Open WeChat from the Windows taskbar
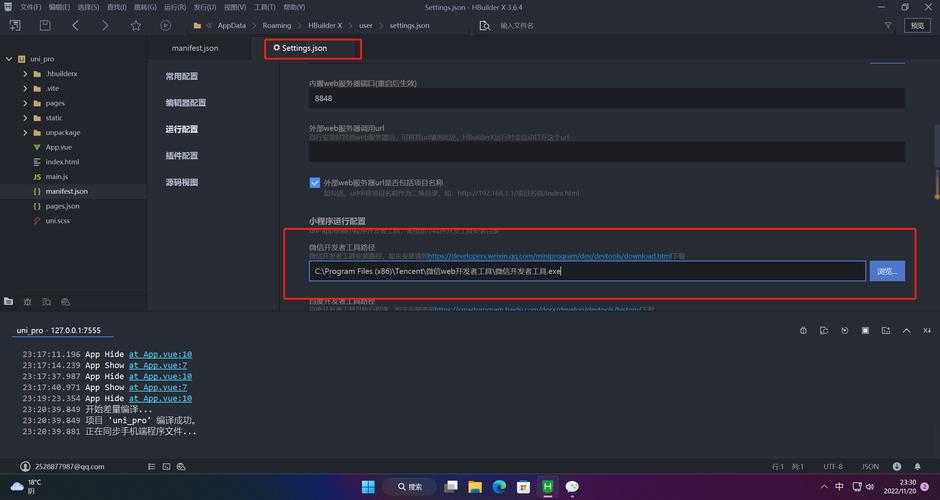Image resolution: width=940 pixels, height=500 pixels. (572, 487)
